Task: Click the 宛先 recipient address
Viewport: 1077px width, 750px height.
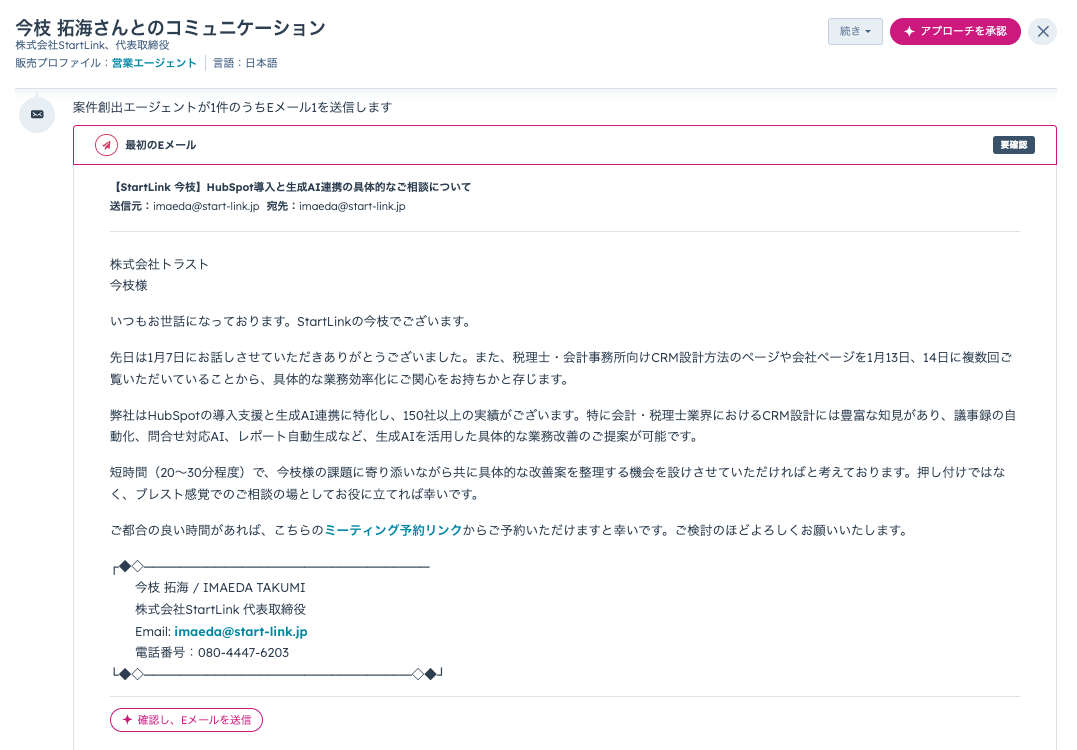Action: 352,206
